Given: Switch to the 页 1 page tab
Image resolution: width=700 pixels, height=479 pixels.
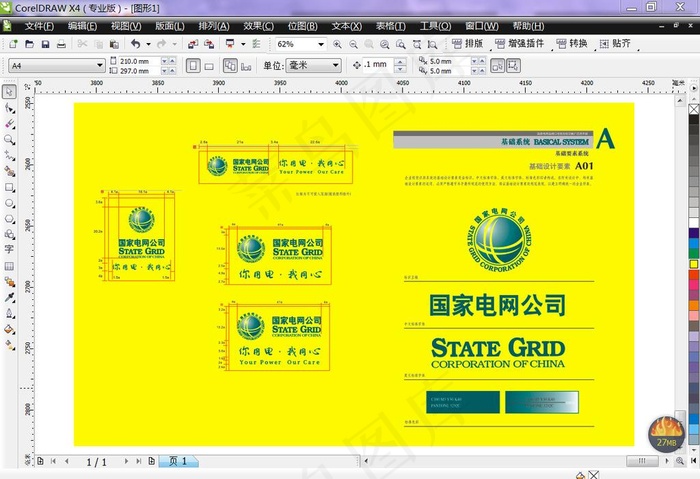Looking at the screenshot, I should point(179,461).
